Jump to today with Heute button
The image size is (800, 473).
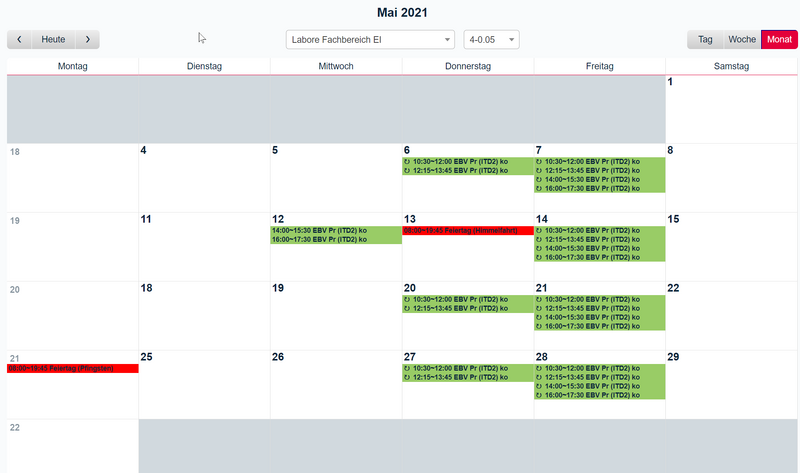click(x=53, y=39)
